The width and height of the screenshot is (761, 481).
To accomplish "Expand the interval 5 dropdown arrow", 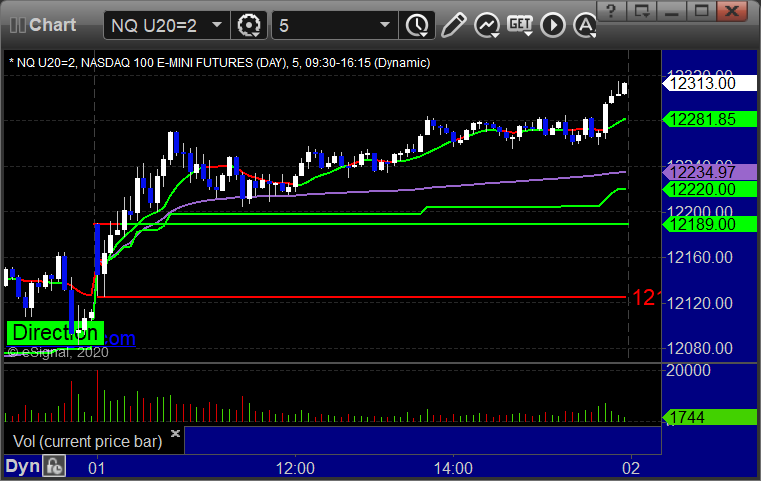I will [x=385, y=25].
